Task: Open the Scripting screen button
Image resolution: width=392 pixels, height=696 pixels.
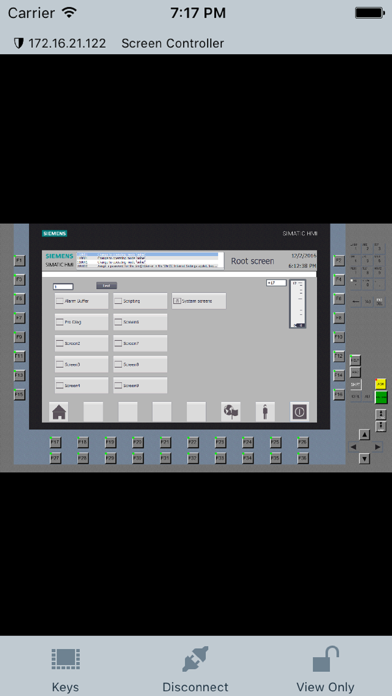Action: [140, 301]
